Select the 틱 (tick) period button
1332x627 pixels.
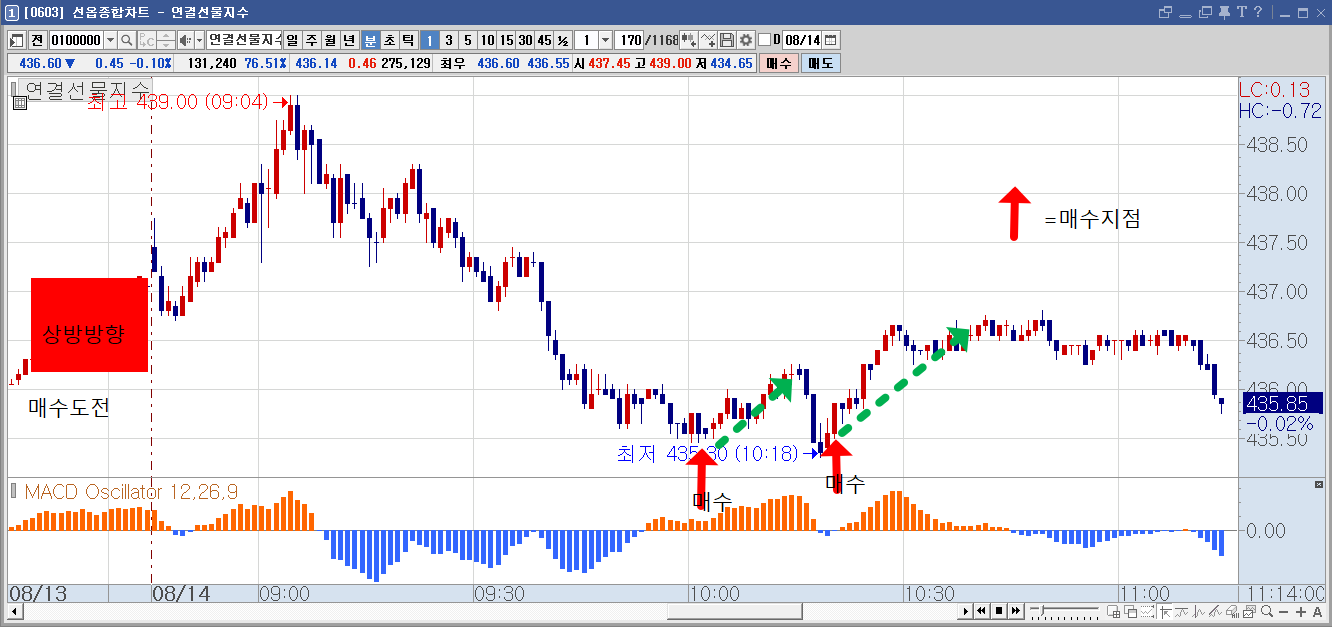point(408,40)
